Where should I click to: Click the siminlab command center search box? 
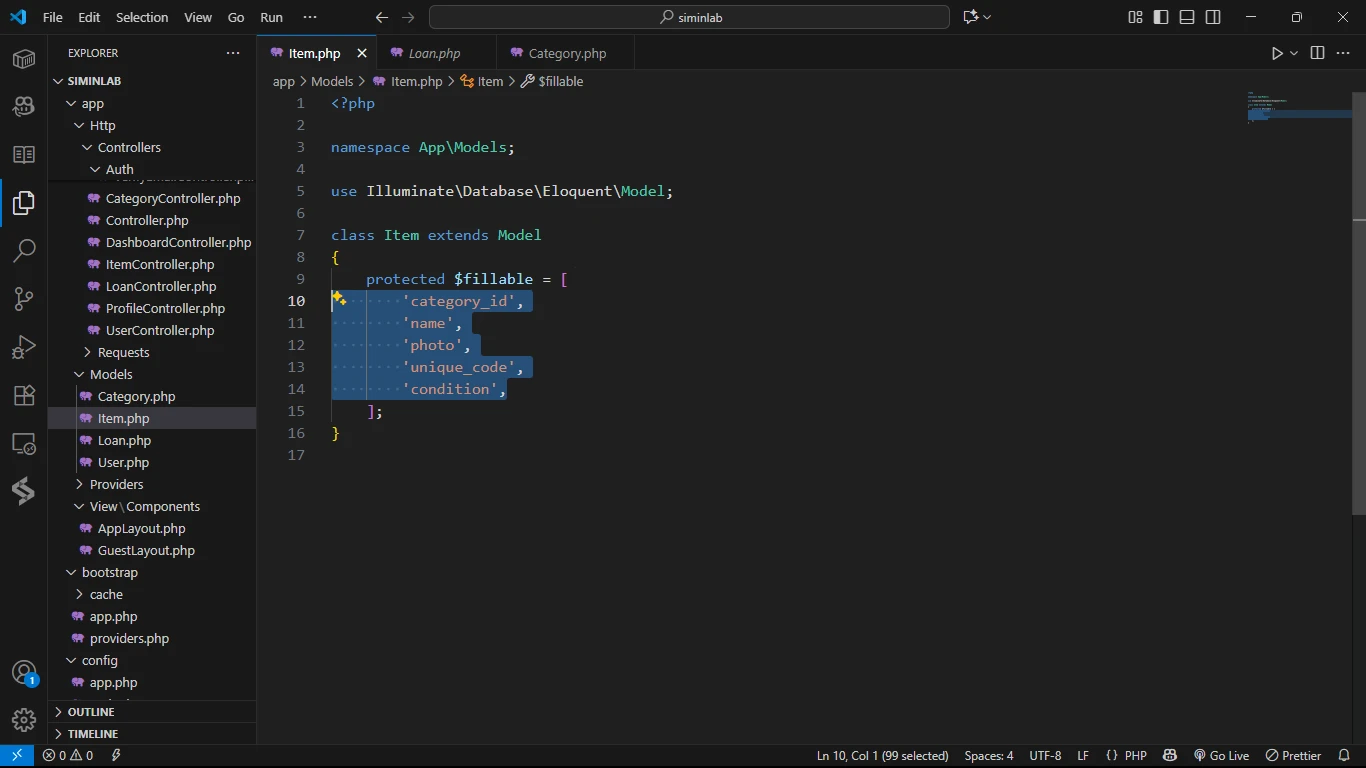[689, 17]
